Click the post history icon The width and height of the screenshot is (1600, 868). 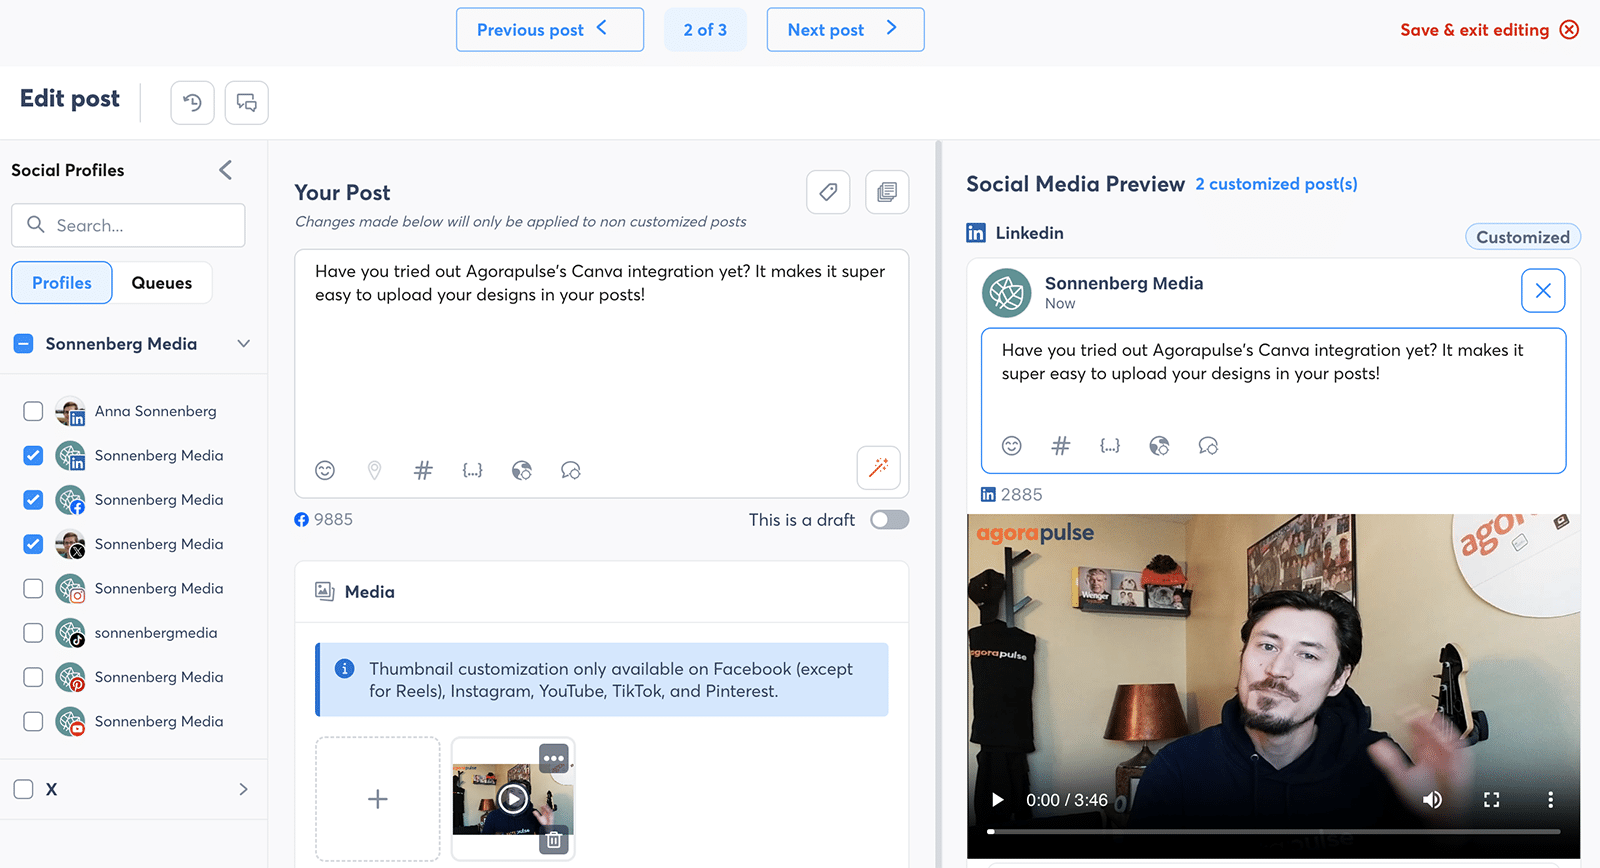[x=192, y=103]
